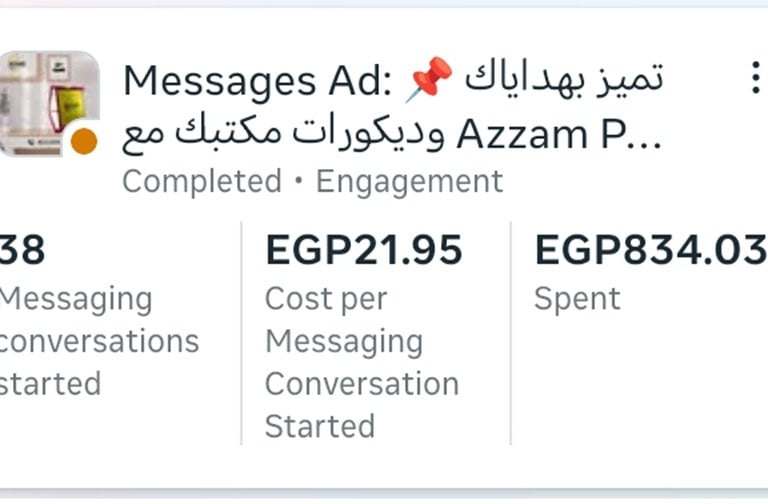Click the "Engagement" objective label
This screenshot has height=504, width=768.
[x=409, y=181]
